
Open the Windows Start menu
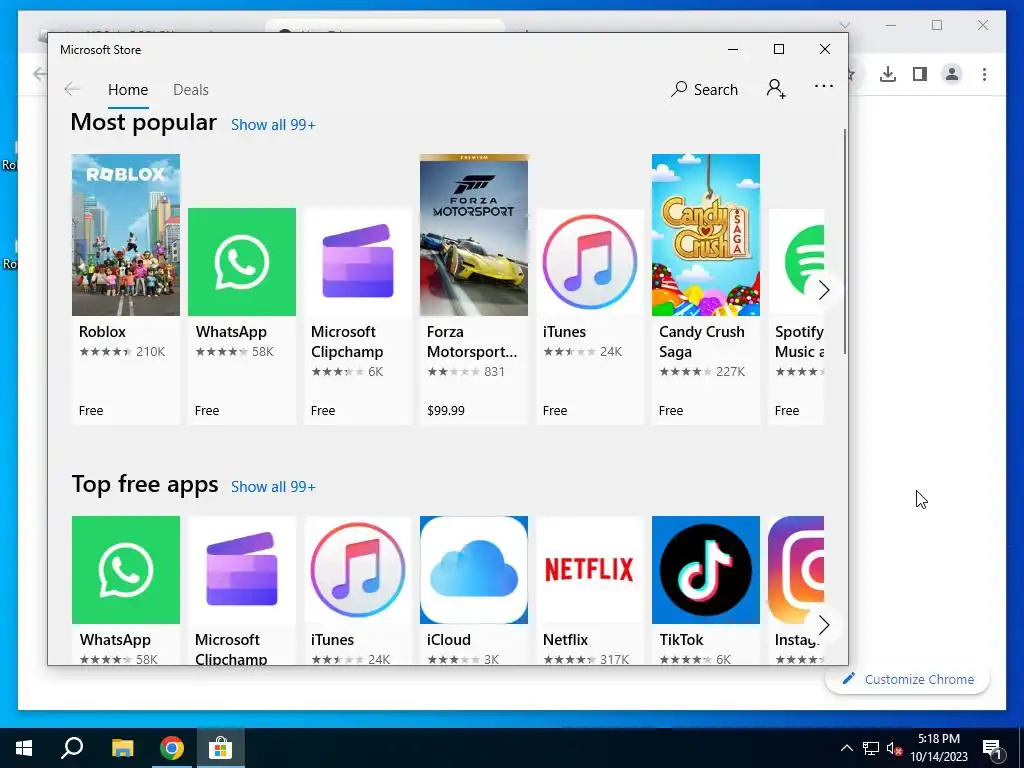point(24,748)
